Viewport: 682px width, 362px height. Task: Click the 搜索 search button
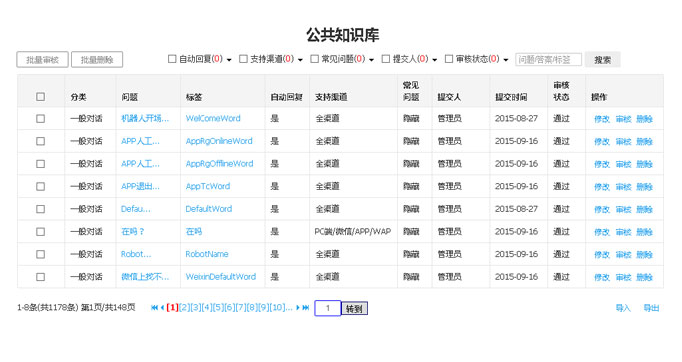(x=602, y=60)
